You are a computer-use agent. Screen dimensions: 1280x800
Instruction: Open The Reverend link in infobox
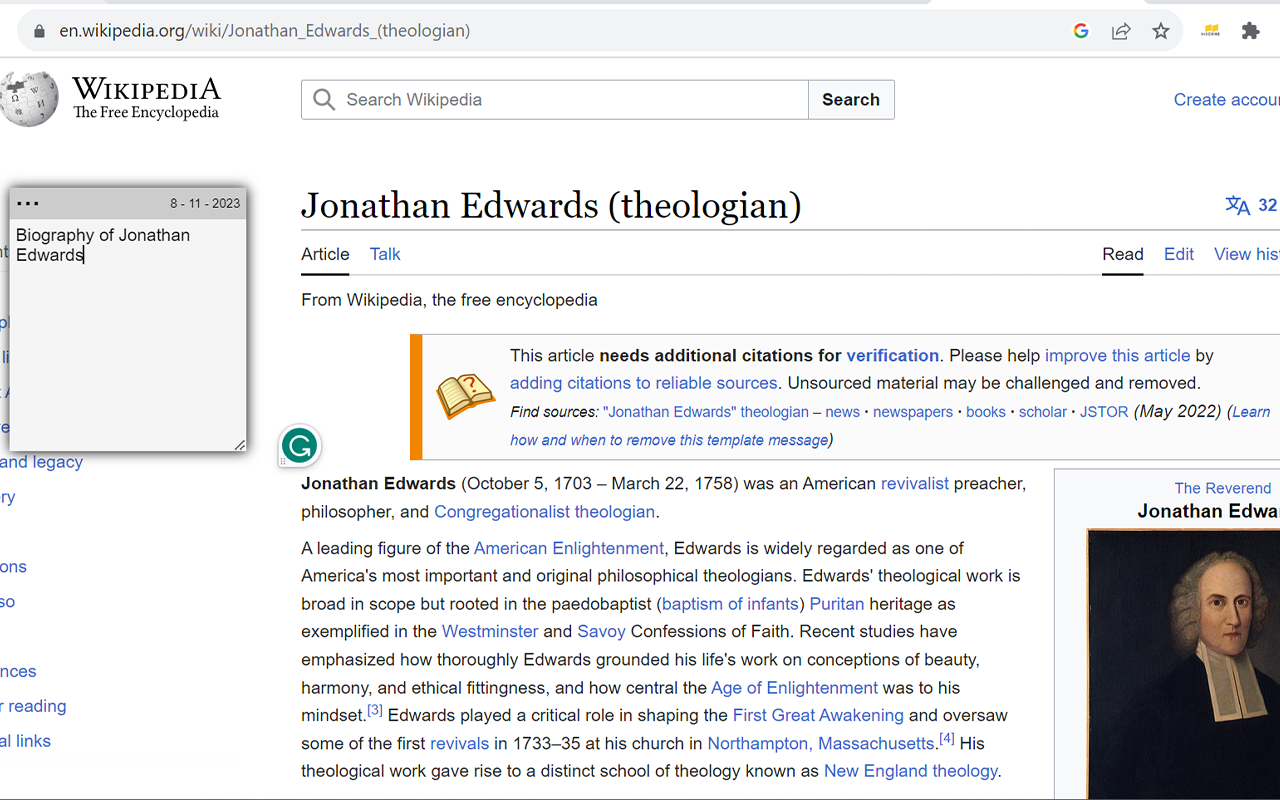1223,488
